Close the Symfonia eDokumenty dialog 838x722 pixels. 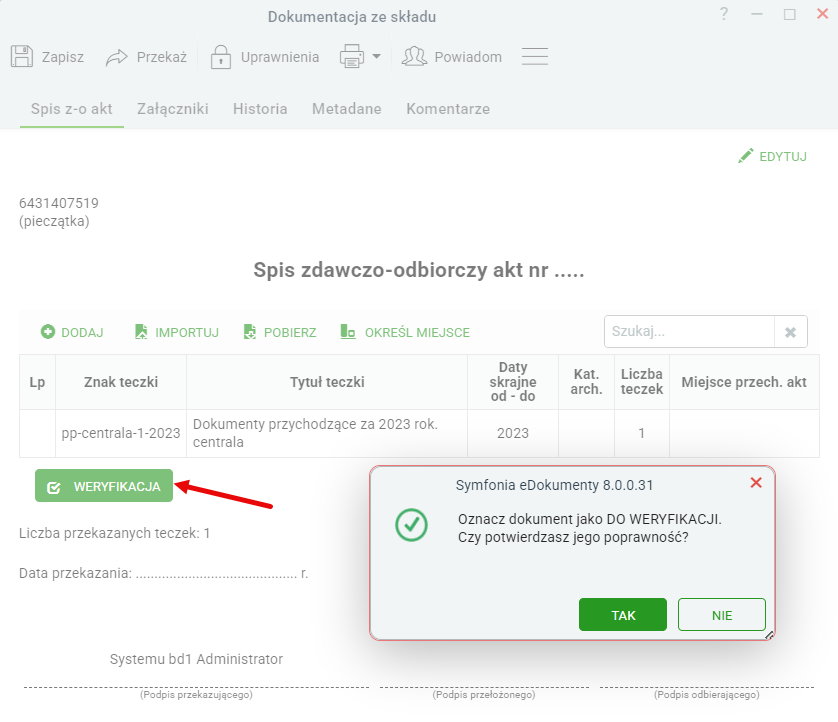[756, 483]
